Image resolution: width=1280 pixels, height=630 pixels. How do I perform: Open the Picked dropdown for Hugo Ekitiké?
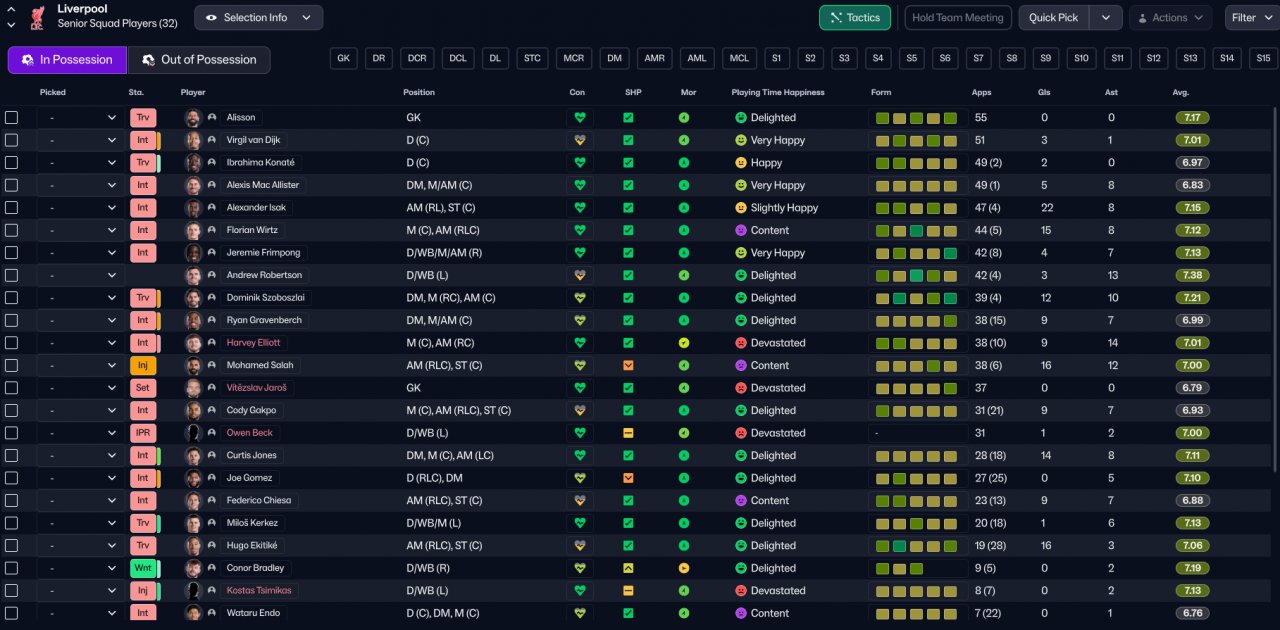point(80,545)
